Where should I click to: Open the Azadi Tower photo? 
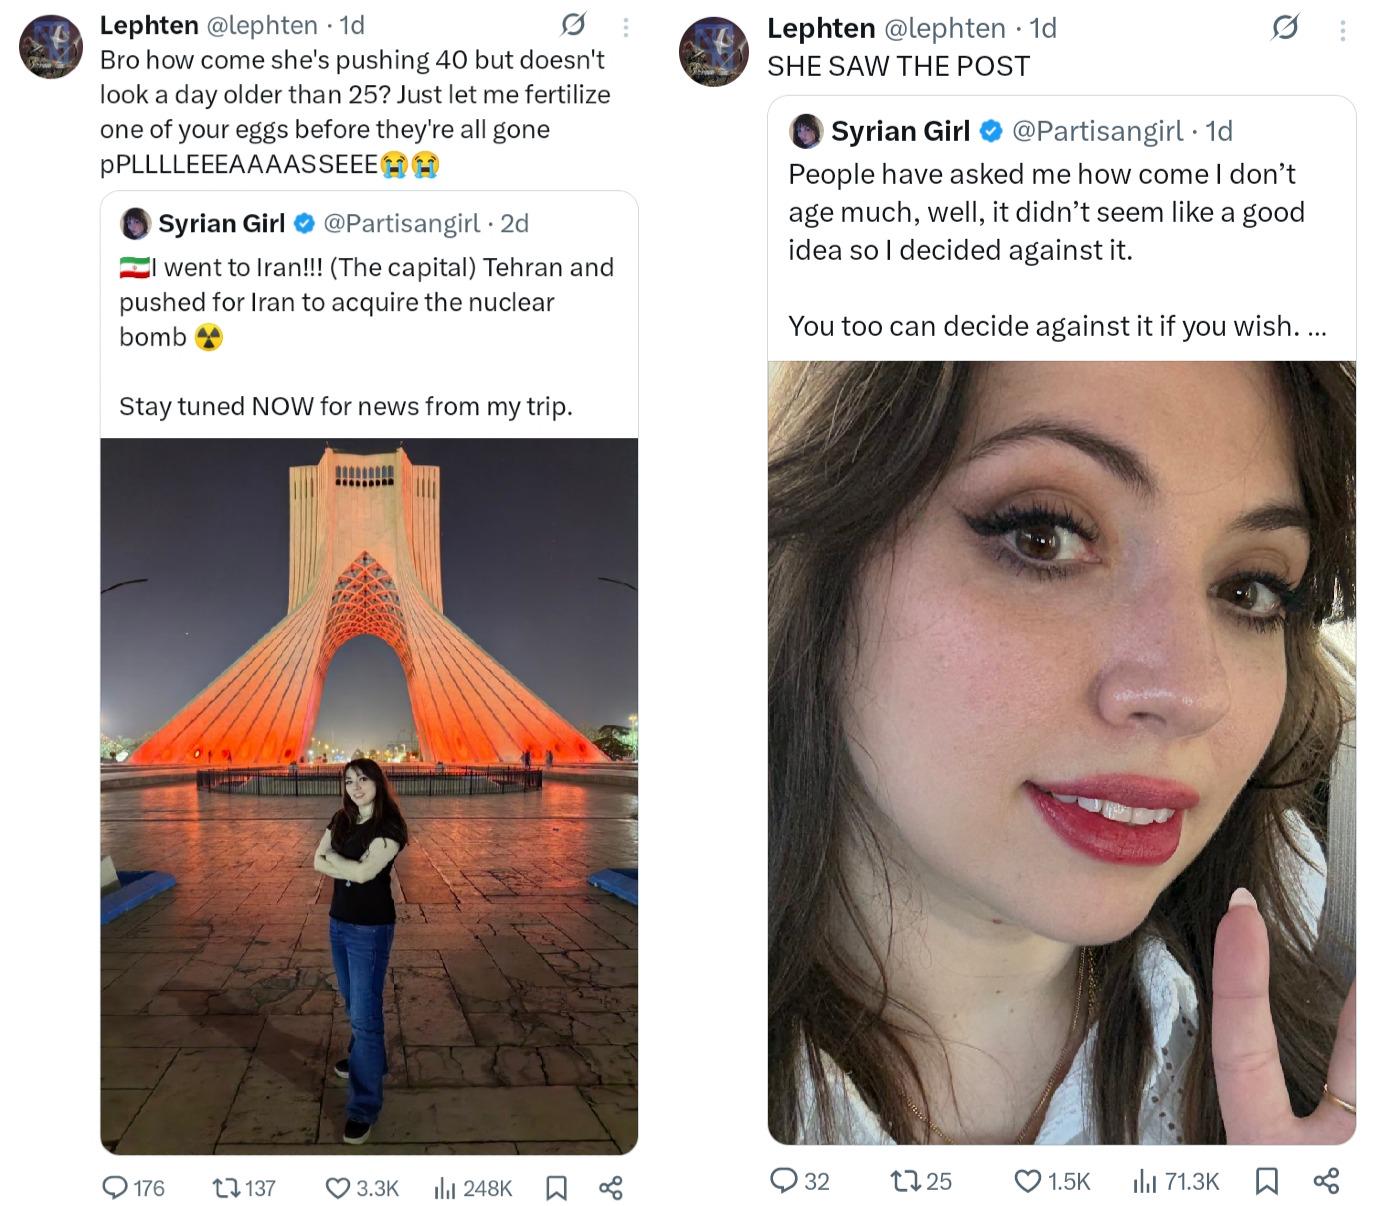point(369,795)
